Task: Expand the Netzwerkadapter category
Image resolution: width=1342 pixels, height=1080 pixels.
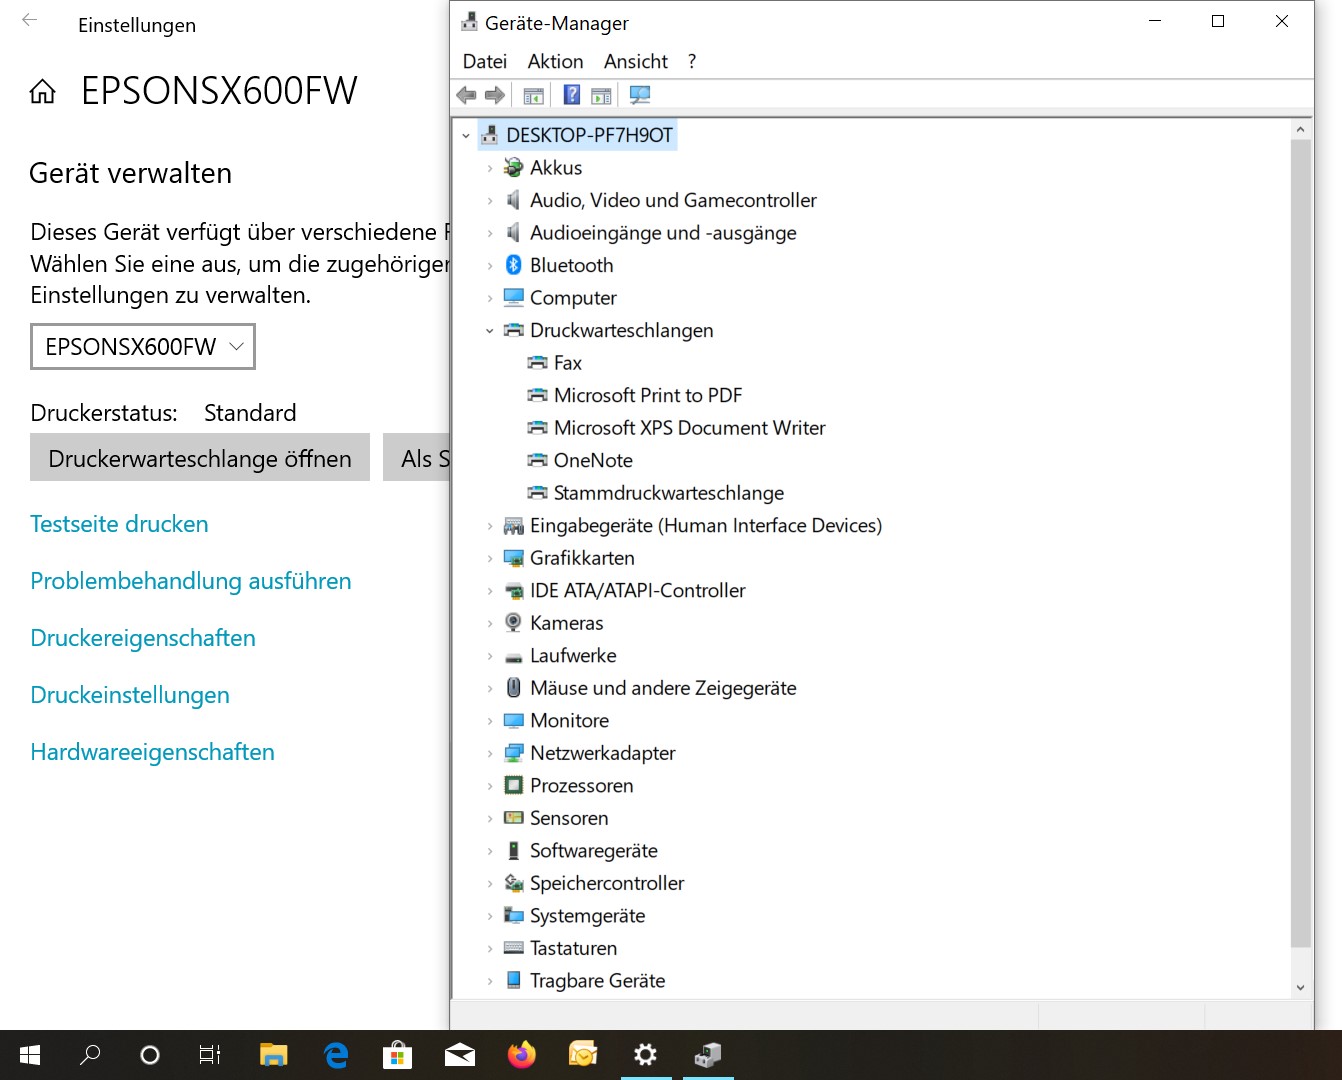Action: 490,753
